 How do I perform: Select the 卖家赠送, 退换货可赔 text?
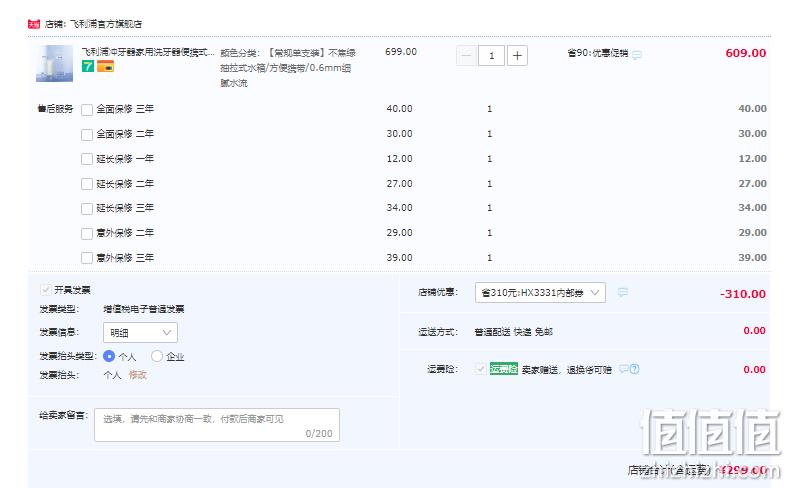(x=566, y=370)
